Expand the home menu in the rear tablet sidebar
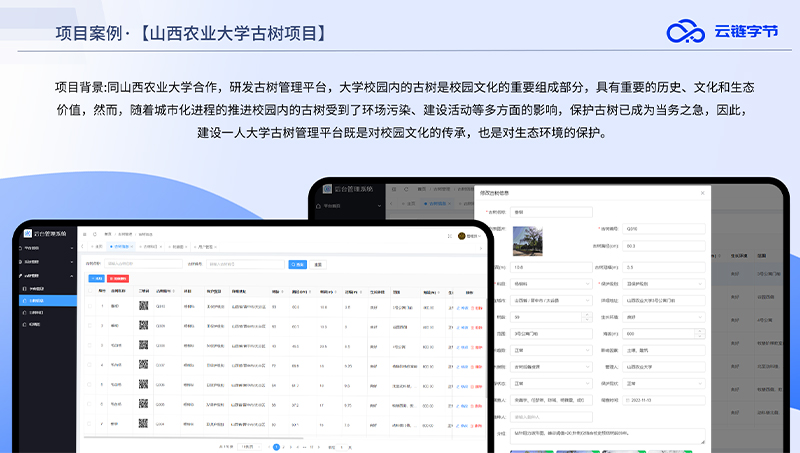Viewport: 800px width, 453px height. coord(348,206)
